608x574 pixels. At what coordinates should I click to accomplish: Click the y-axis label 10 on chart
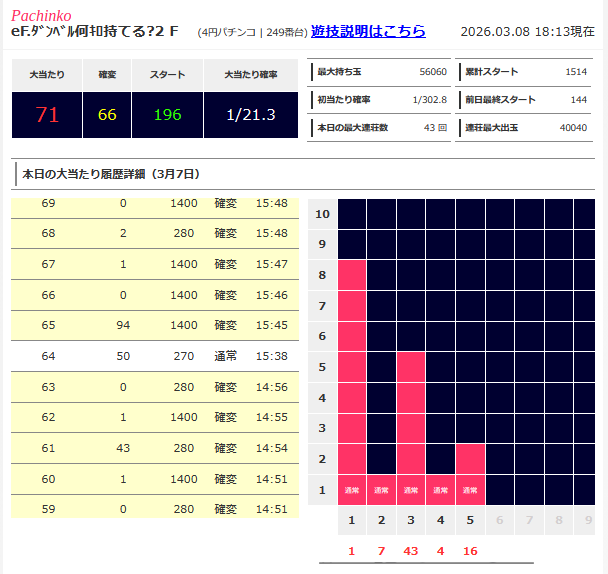point(322,214)
